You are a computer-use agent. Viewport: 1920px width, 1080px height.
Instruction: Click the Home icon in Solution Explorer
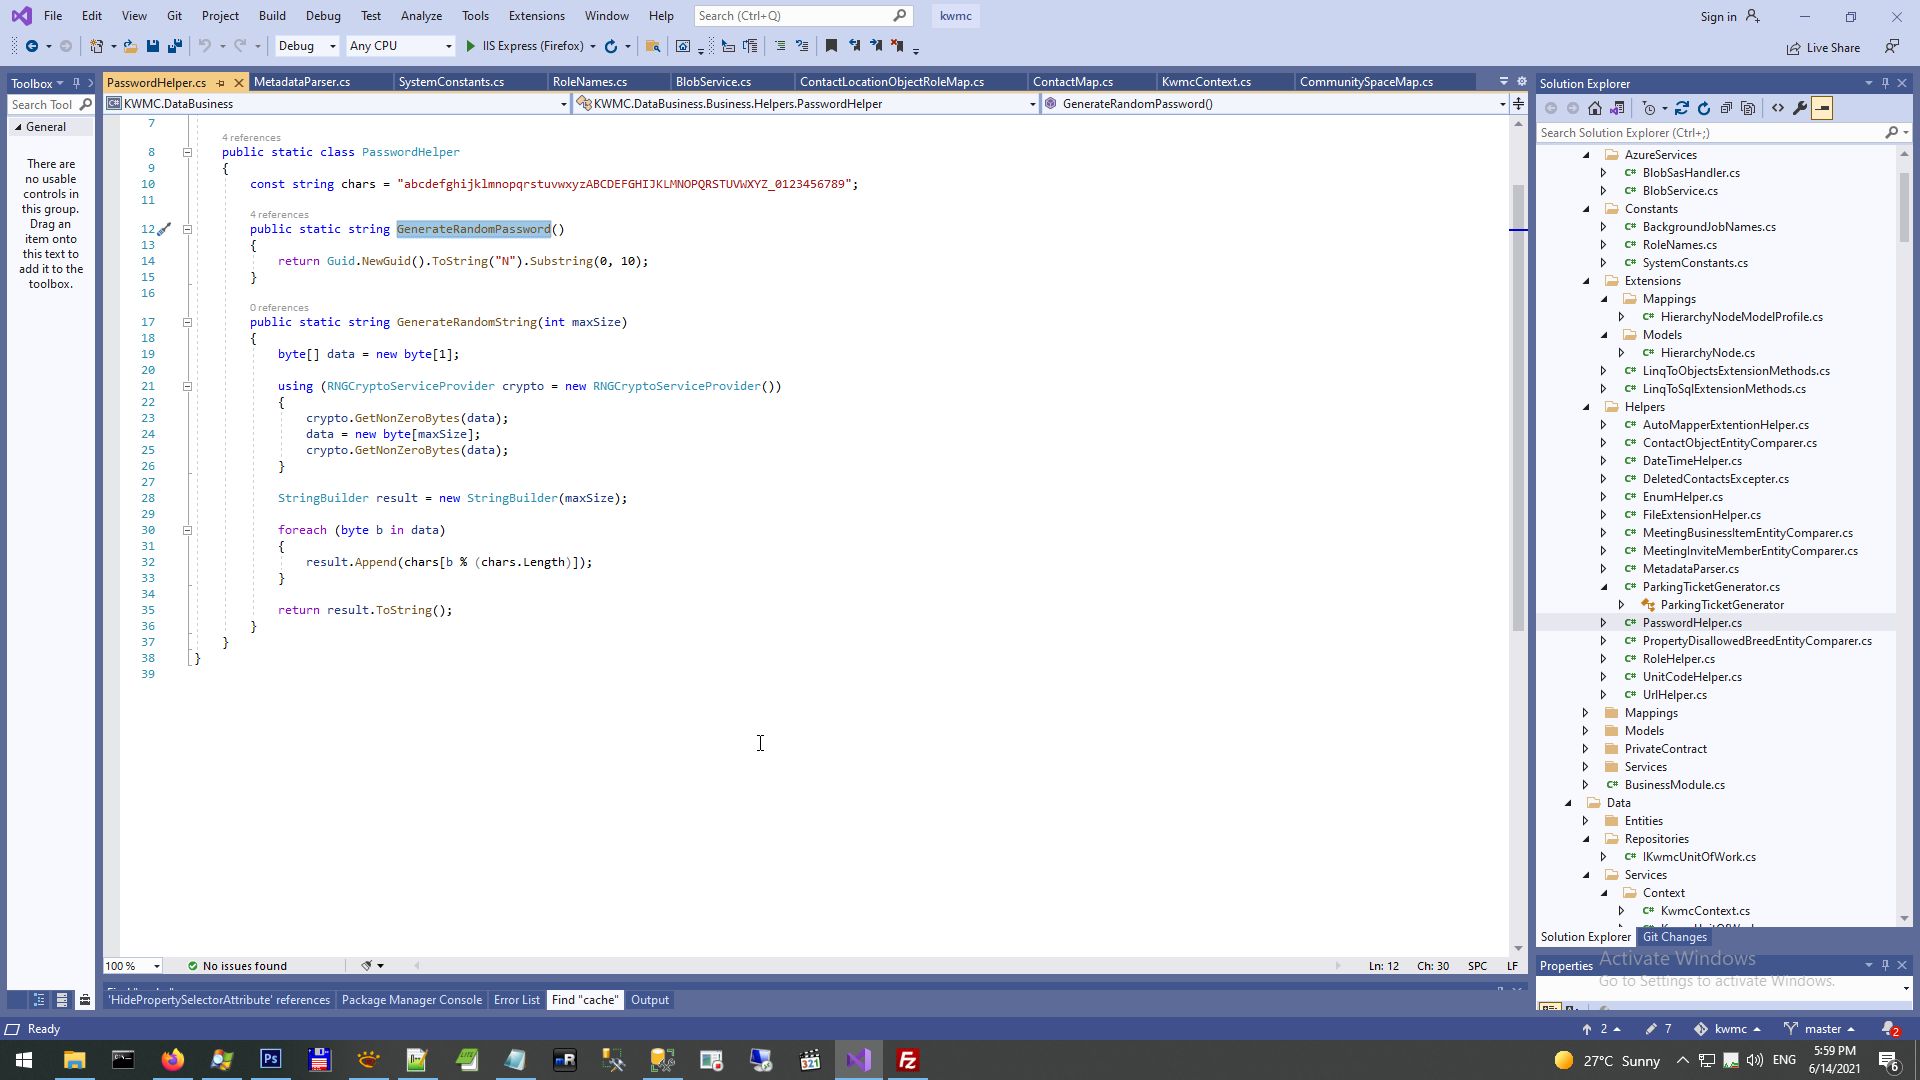[1595, 108]
